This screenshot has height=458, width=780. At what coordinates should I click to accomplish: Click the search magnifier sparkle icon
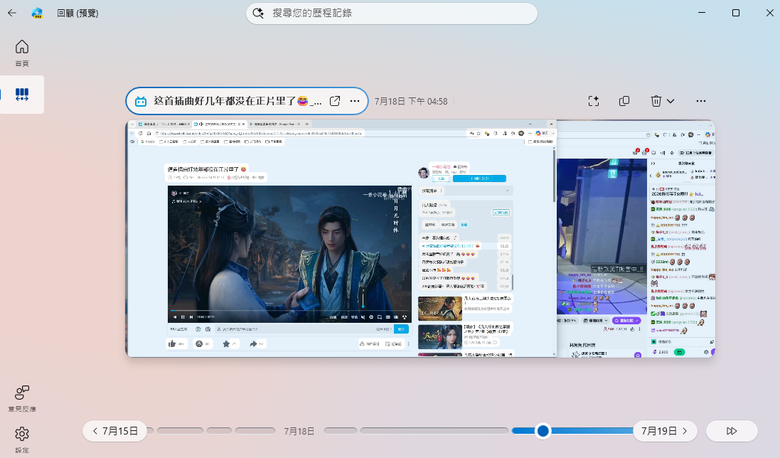(258, 13)
